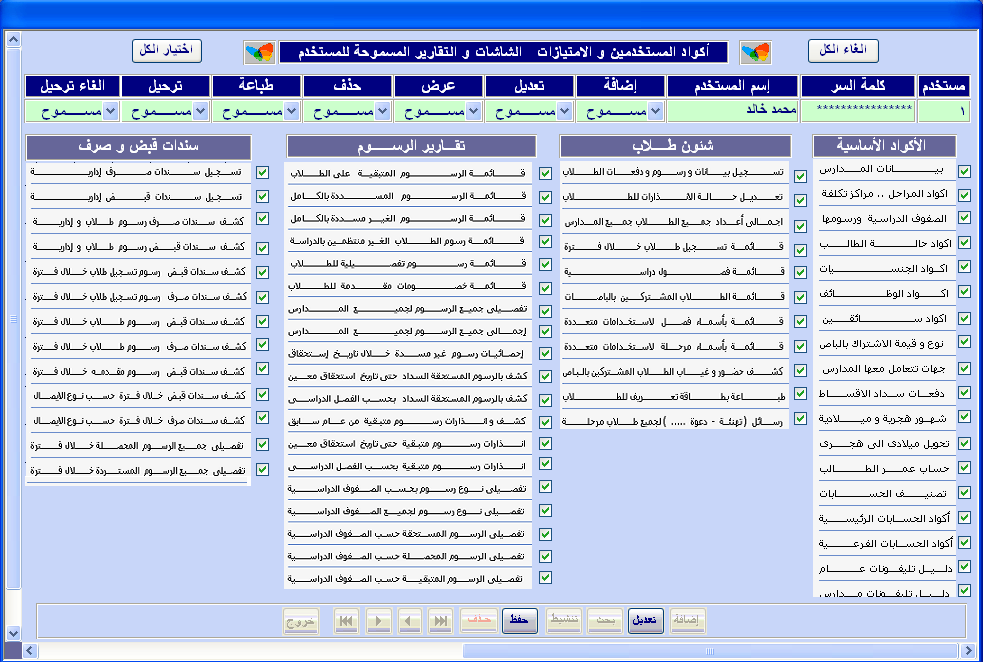Click the butterfly logo left of the title
Image resolution: width=983 pixels, height=662 pixels.
[x=259, y=52]
